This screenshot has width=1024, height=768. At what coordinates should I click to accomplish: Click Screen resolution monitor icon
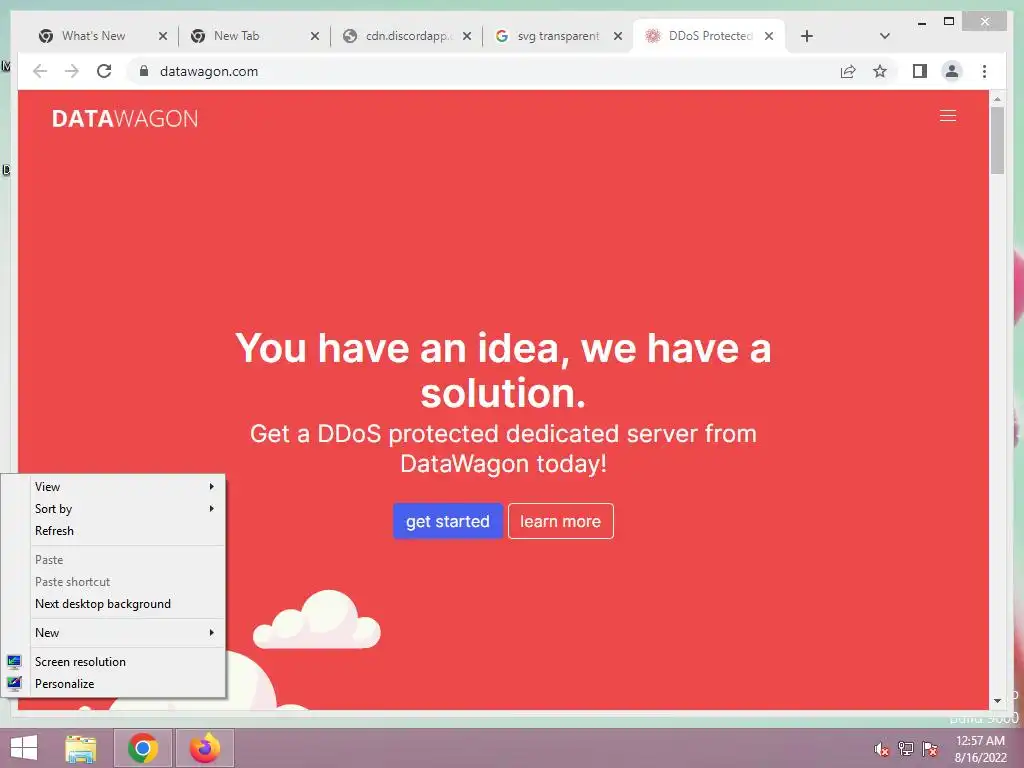click(x=14, y=662)
